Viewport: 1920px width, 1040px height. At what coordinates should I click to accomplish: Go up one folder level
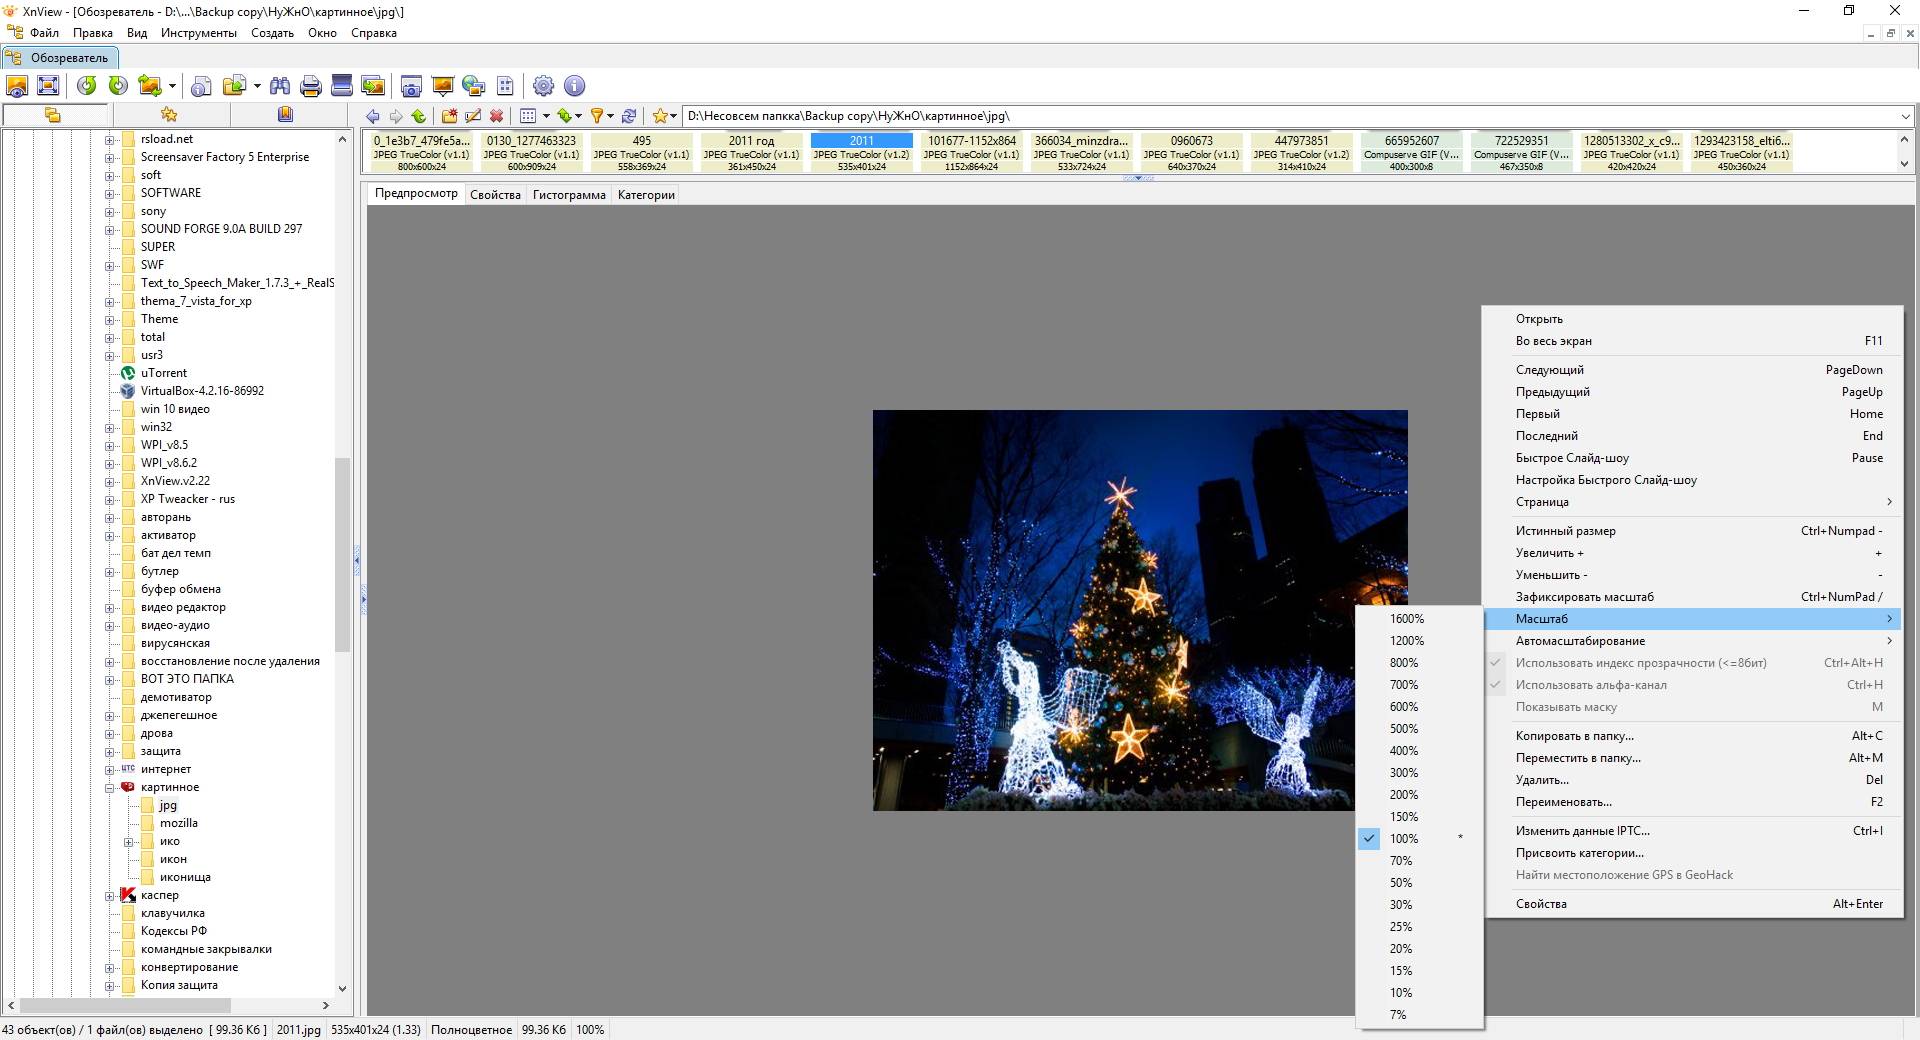[418, 116]
